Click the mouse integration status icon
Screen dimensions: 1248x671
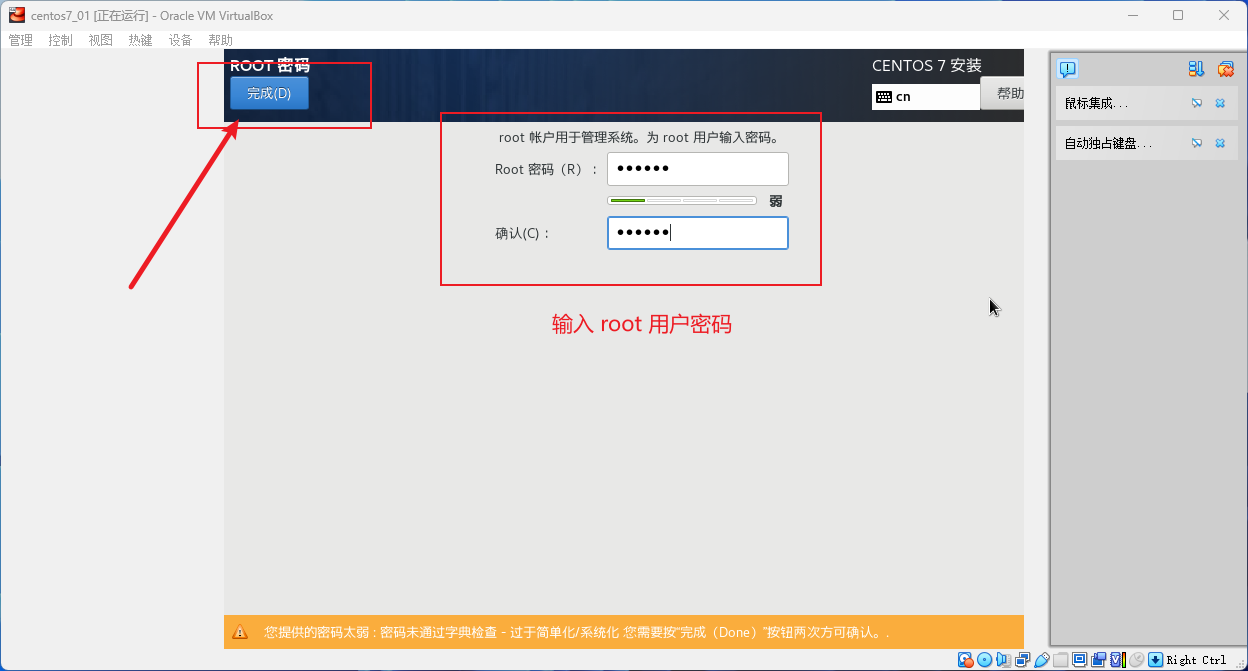(1137, 660)
